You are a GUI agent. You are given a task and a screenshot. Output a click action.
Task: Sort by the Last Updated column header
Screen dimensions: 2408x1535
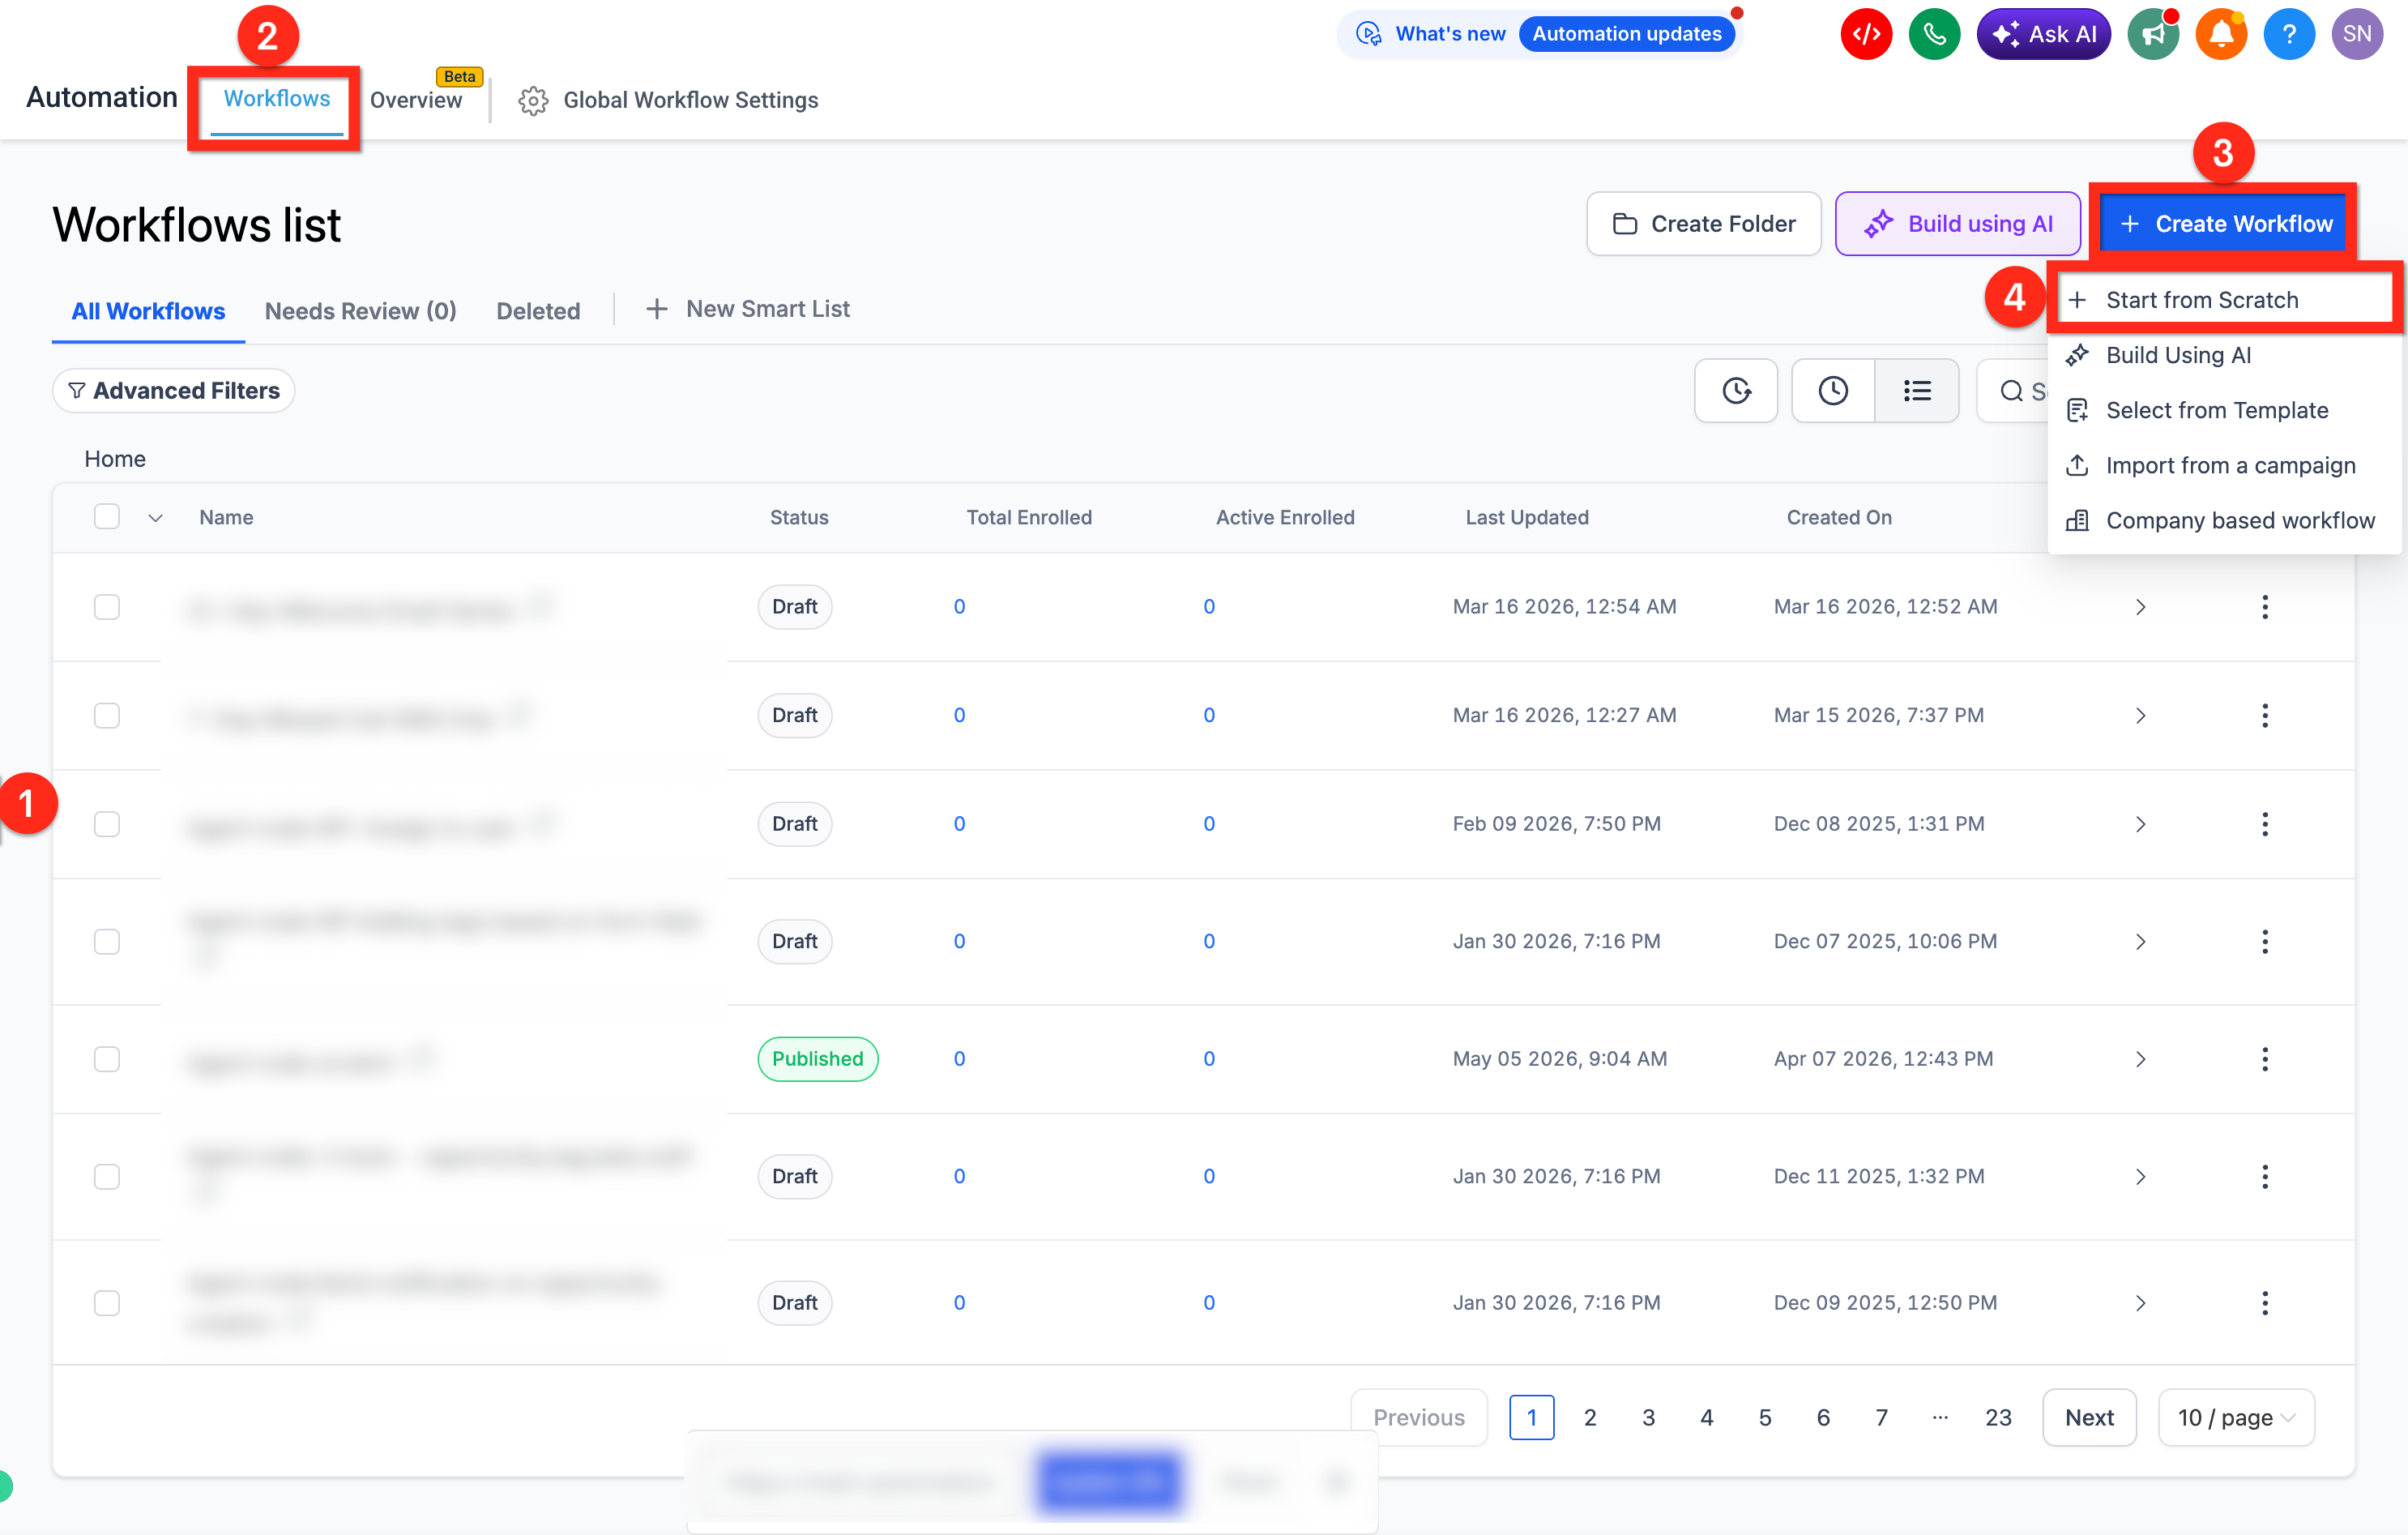[1527, 518]
